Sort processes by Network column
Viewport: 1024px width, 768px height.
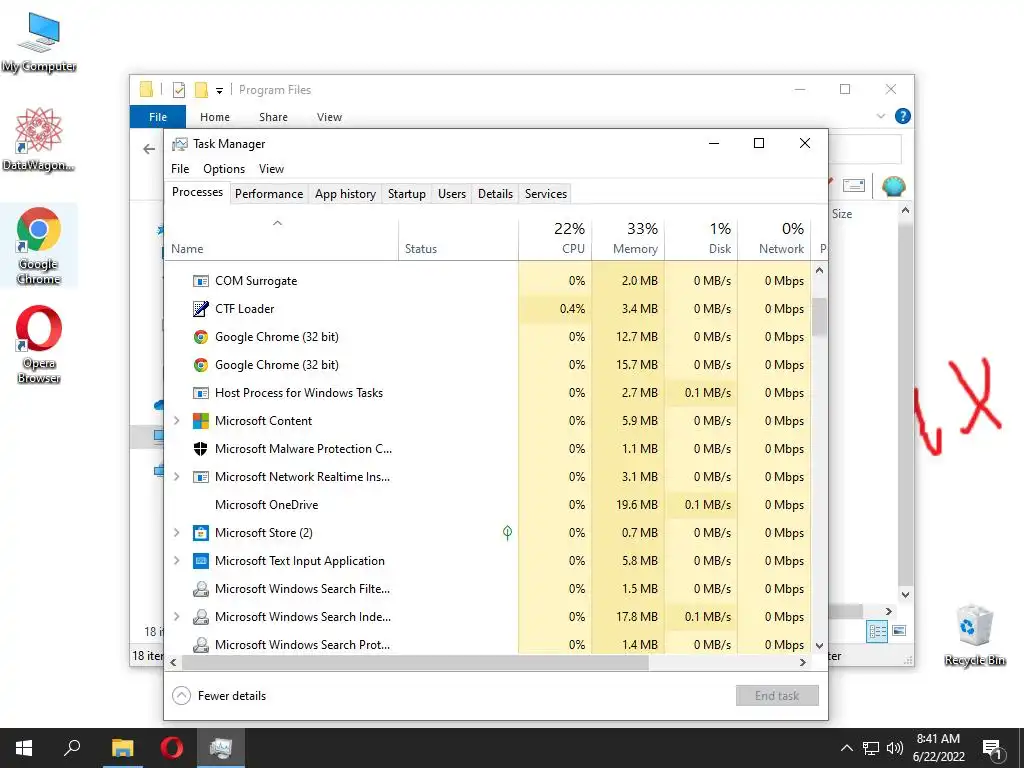(x=775, y=238)
